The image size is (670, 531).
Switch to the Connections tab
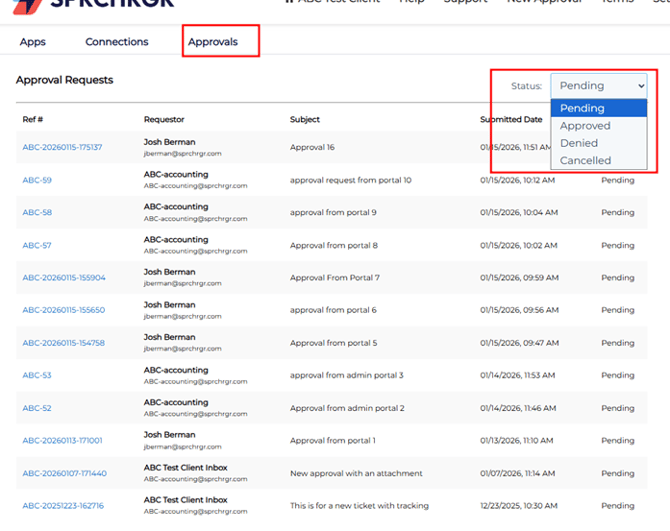[117, 42]
